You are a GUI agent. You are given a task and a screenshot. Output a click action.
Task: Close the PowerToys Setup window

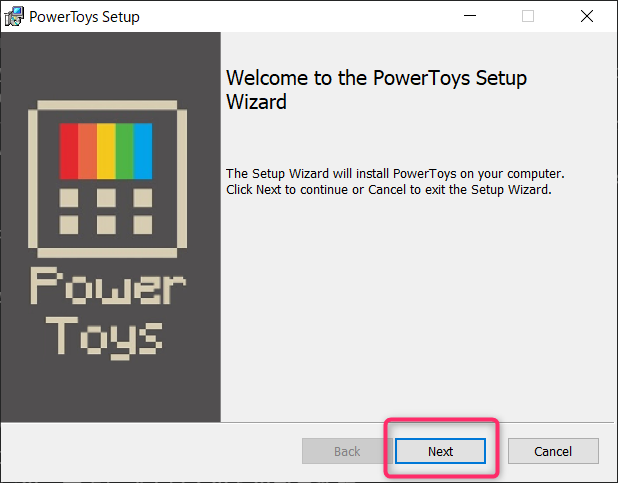click(x=587, y=16)
